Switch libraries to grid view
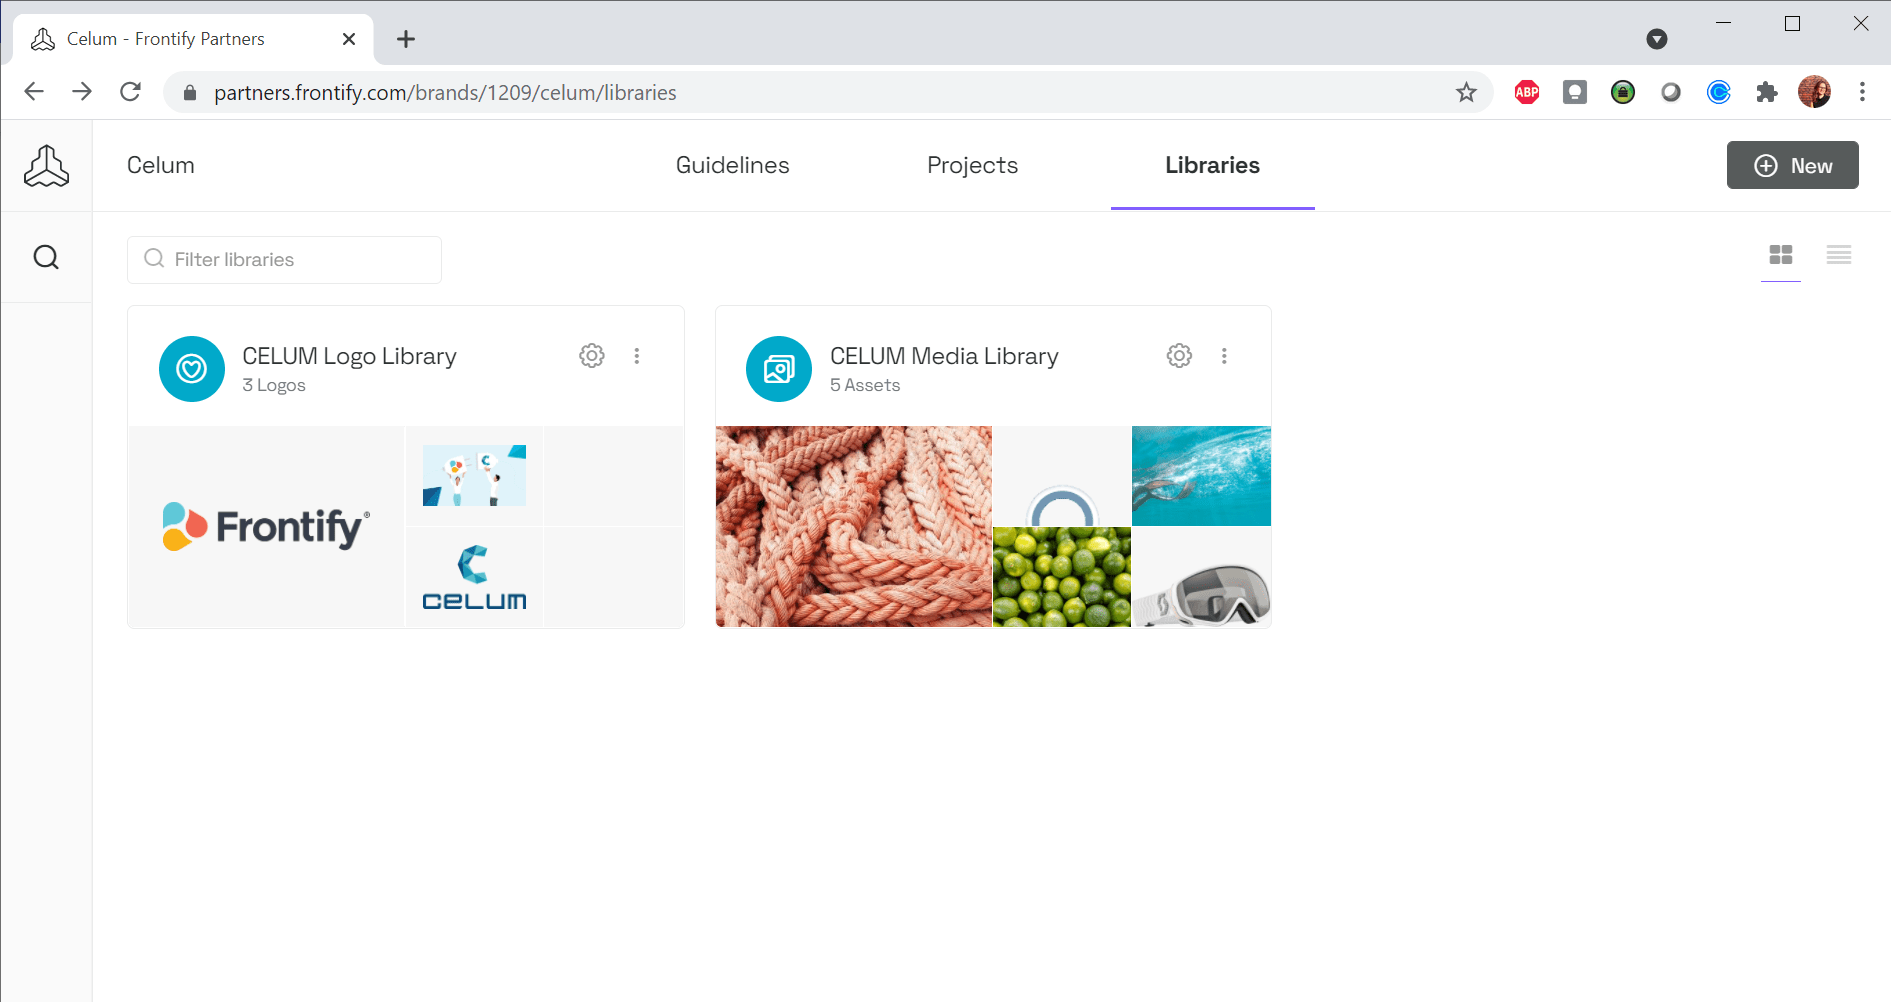The width and height of the screenshot is (1891, 1002). 1781,256
